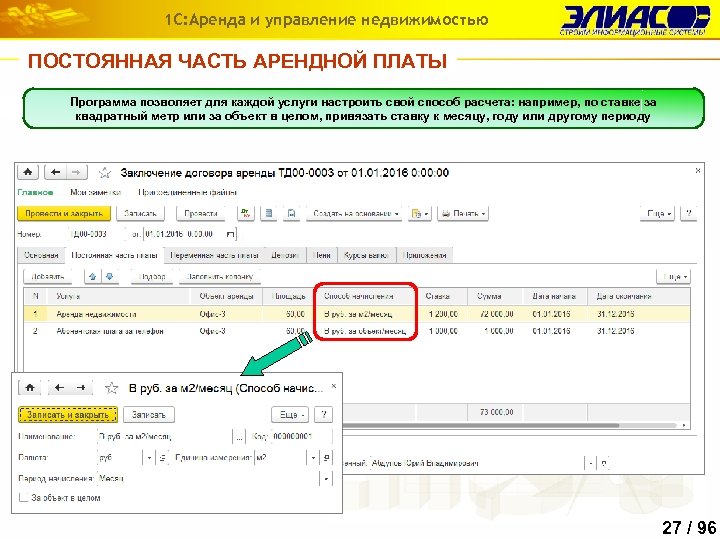Click the 72 000,00 sum cell
This screenshot has height=540, width=720.
click(x=495, y=314)
